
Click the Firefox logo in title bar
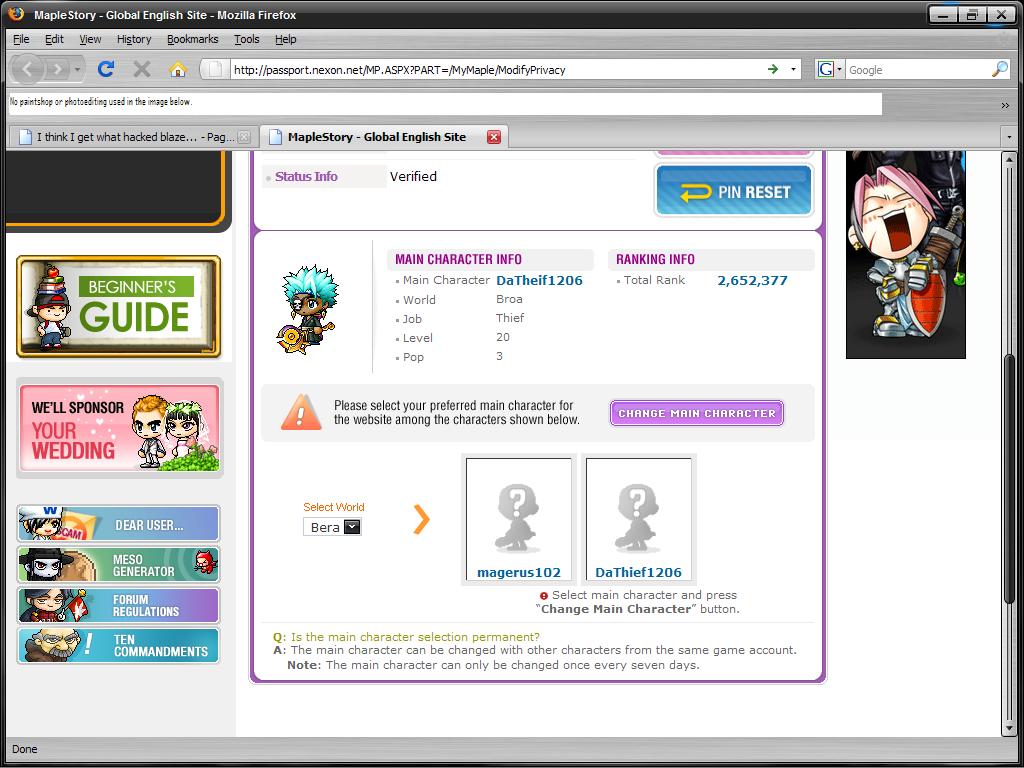pos(16,14)
